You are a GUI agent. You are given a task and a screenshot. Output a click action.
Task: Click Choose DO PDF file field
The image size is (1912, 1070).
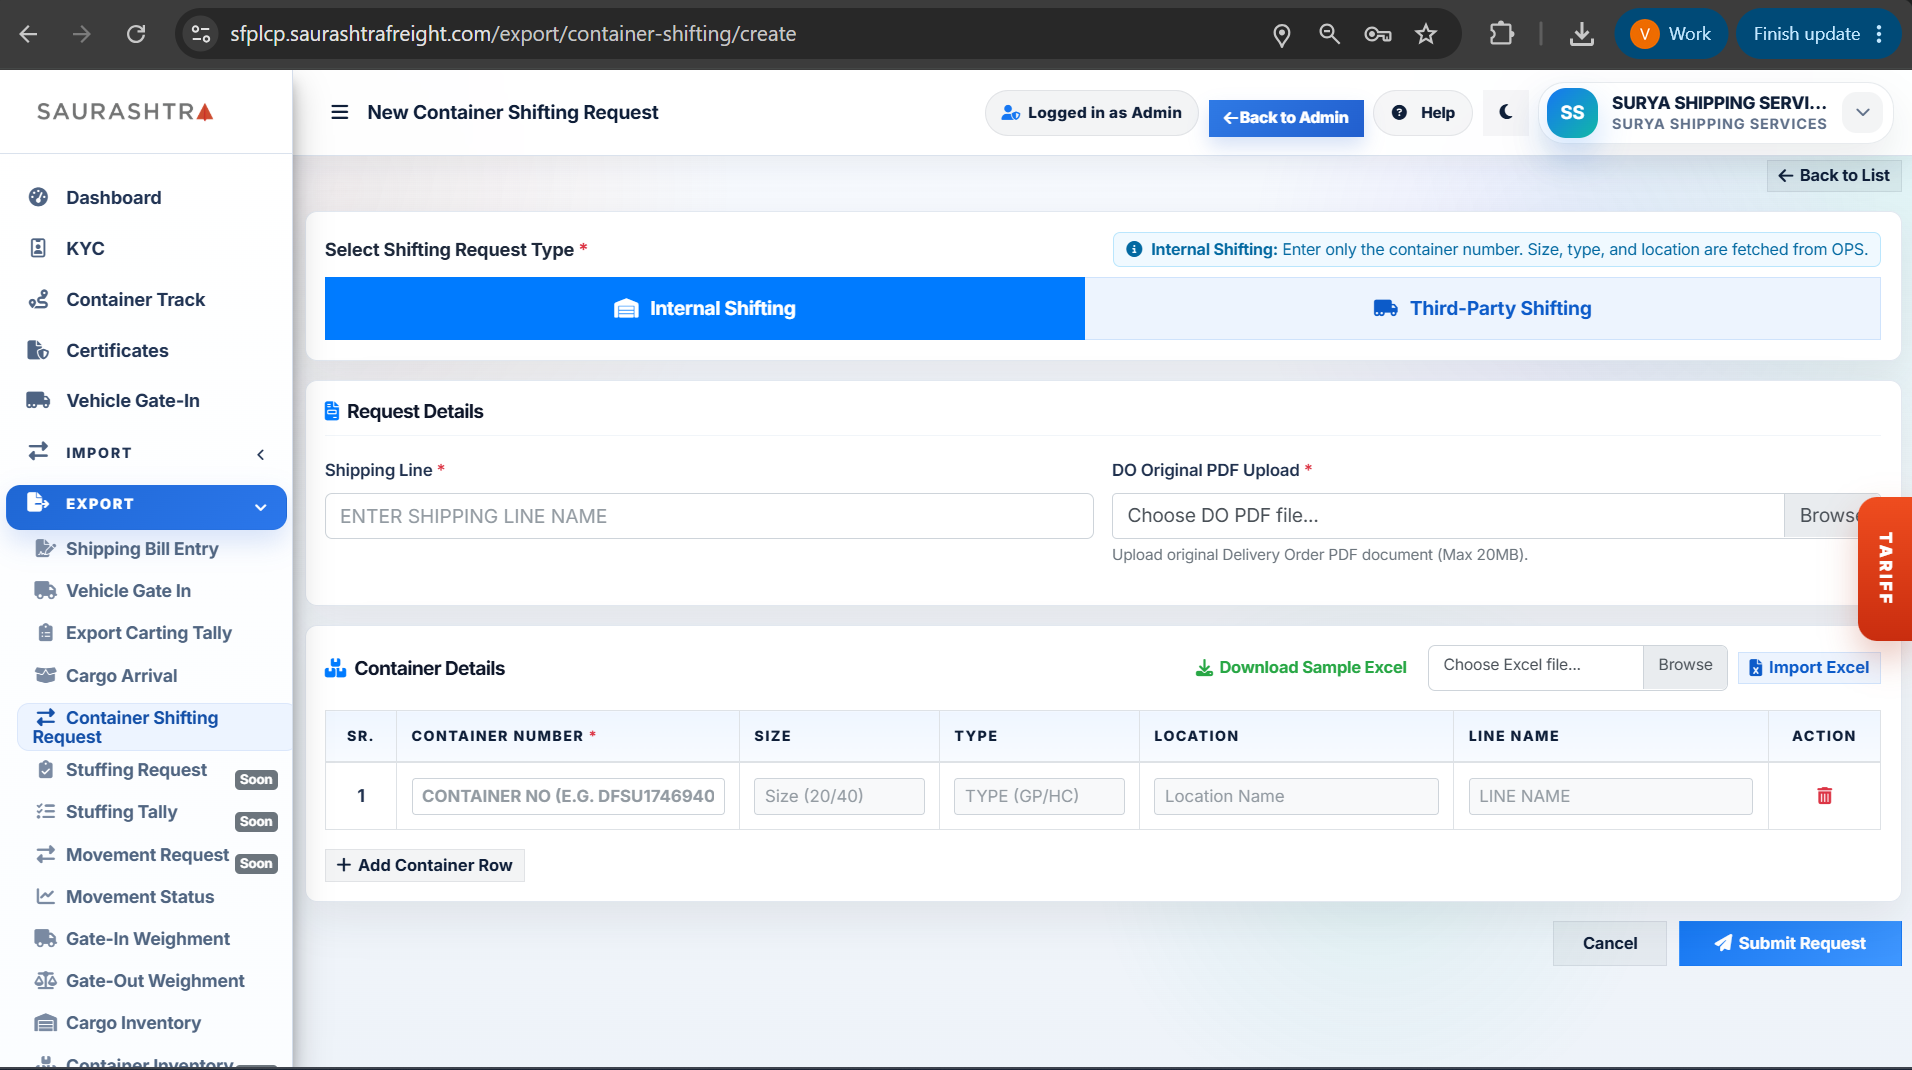1448,516
